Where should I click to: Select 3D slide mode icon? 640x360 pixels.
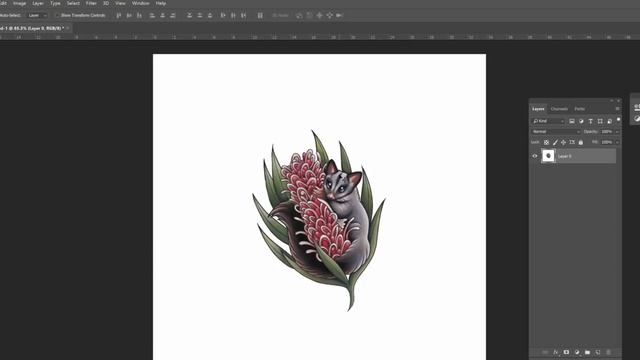click(x=329, y=16)
